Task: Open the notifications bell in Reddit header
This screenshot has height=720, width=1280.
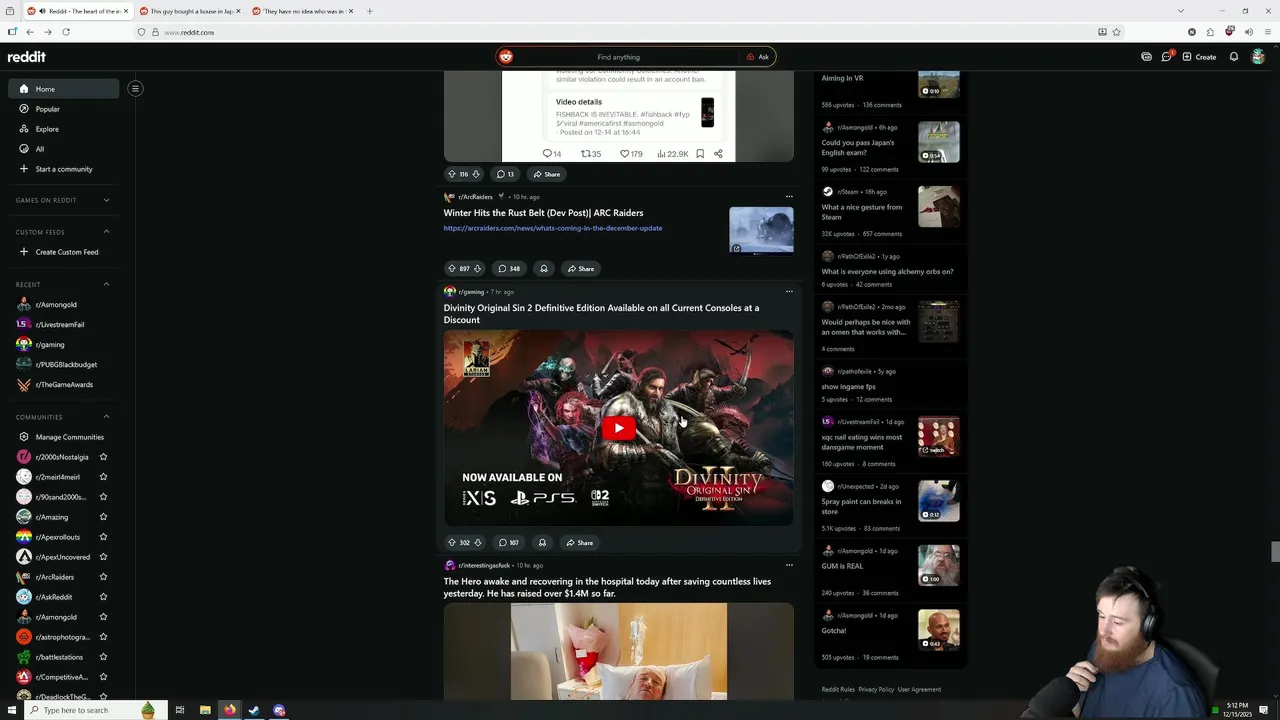Action: coord(1234,57)
